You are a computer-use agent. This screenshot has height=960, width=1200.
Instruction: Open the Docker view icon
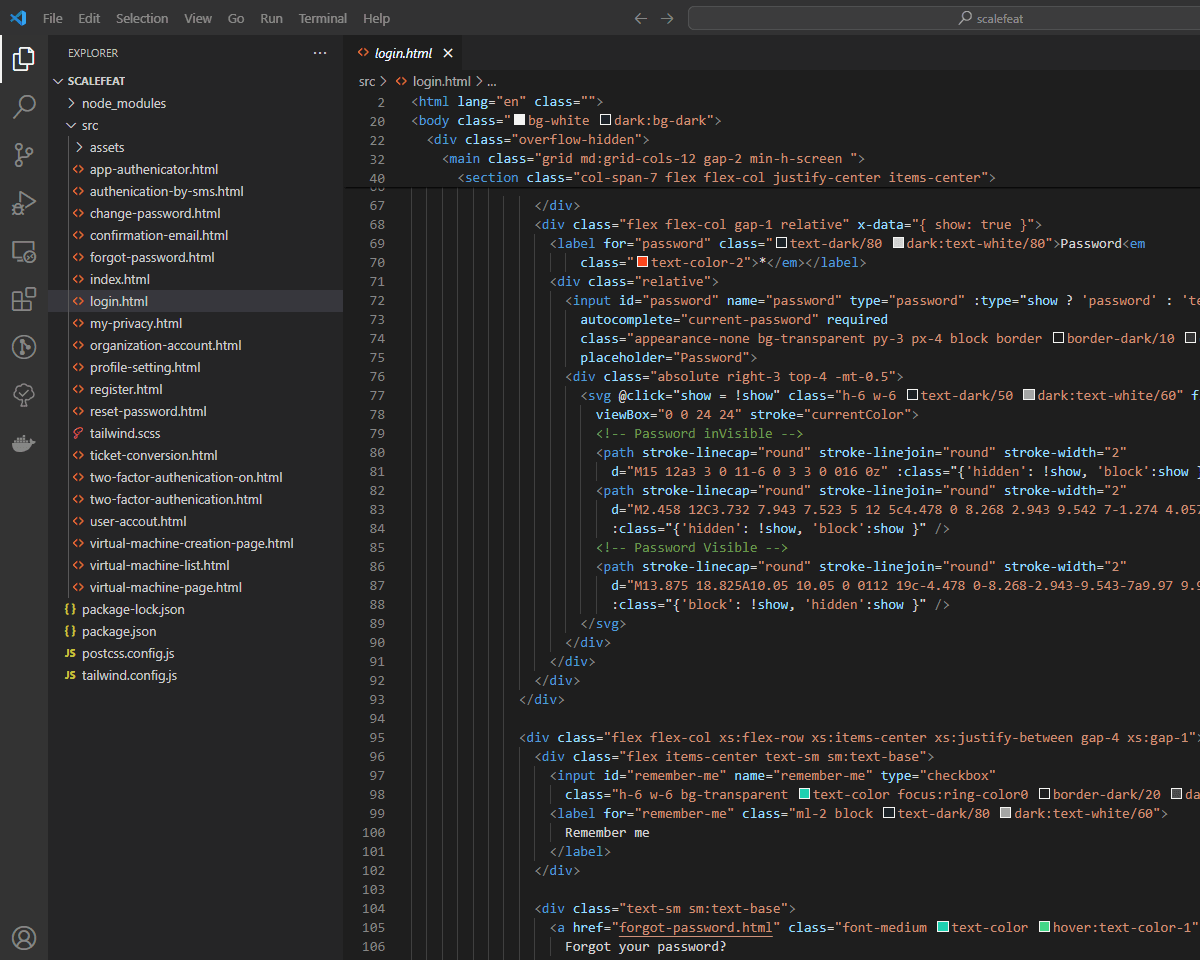tap(24, 443)
